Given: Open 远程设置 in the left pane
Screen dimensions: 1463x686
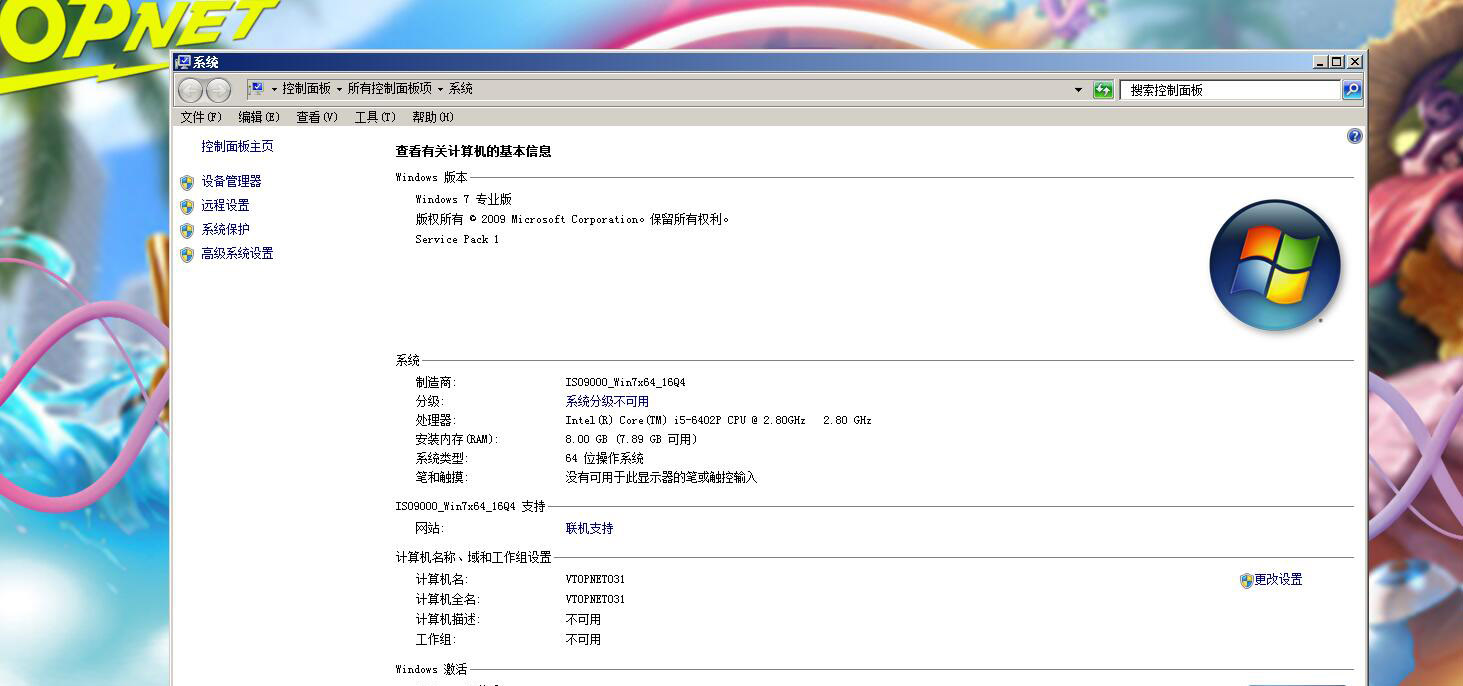Looking at the screenshot, I should (x=223, y=205).
